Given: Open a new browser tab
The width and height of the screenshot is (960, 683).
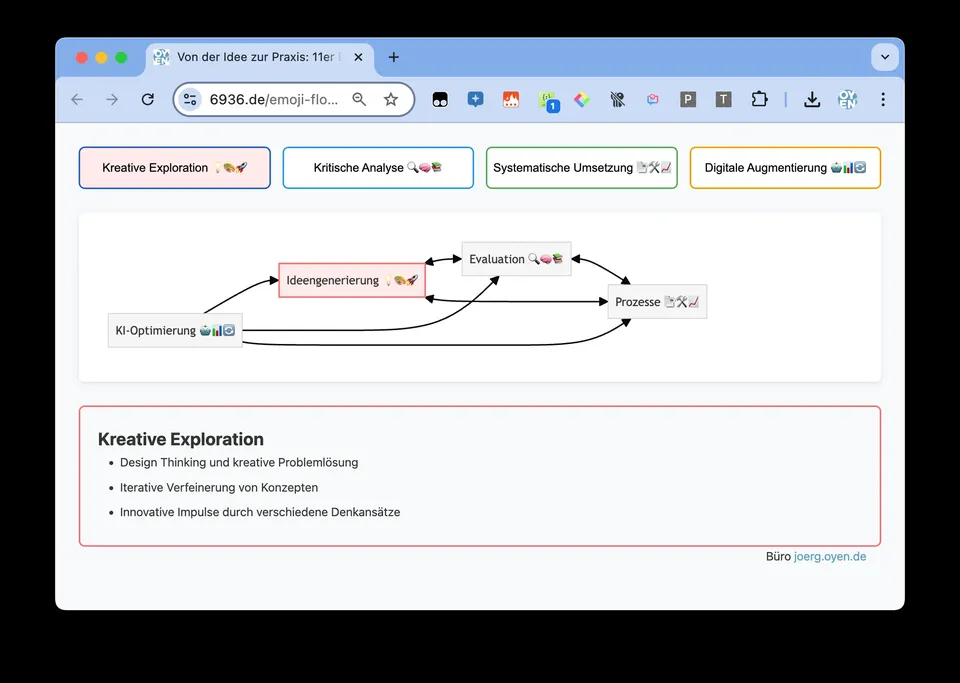Looking at the screenshot, I should [394, 57].
